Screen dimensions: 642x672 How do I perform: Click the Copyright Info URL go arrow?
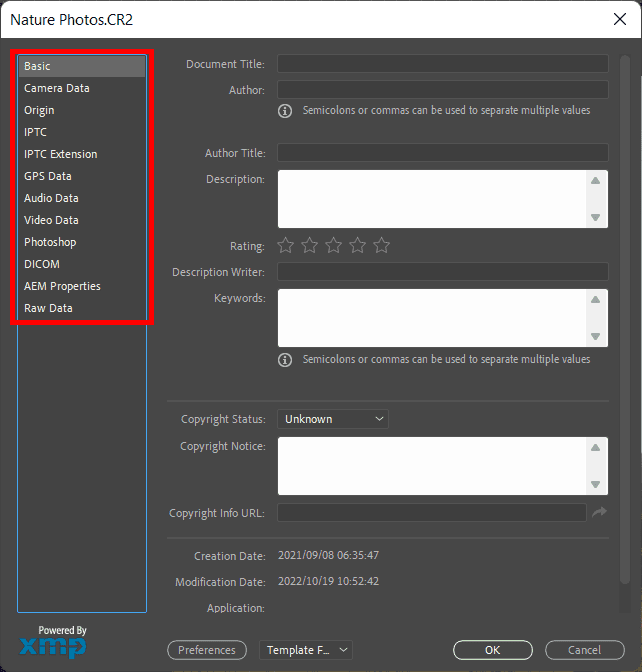[x=599, y=512]
